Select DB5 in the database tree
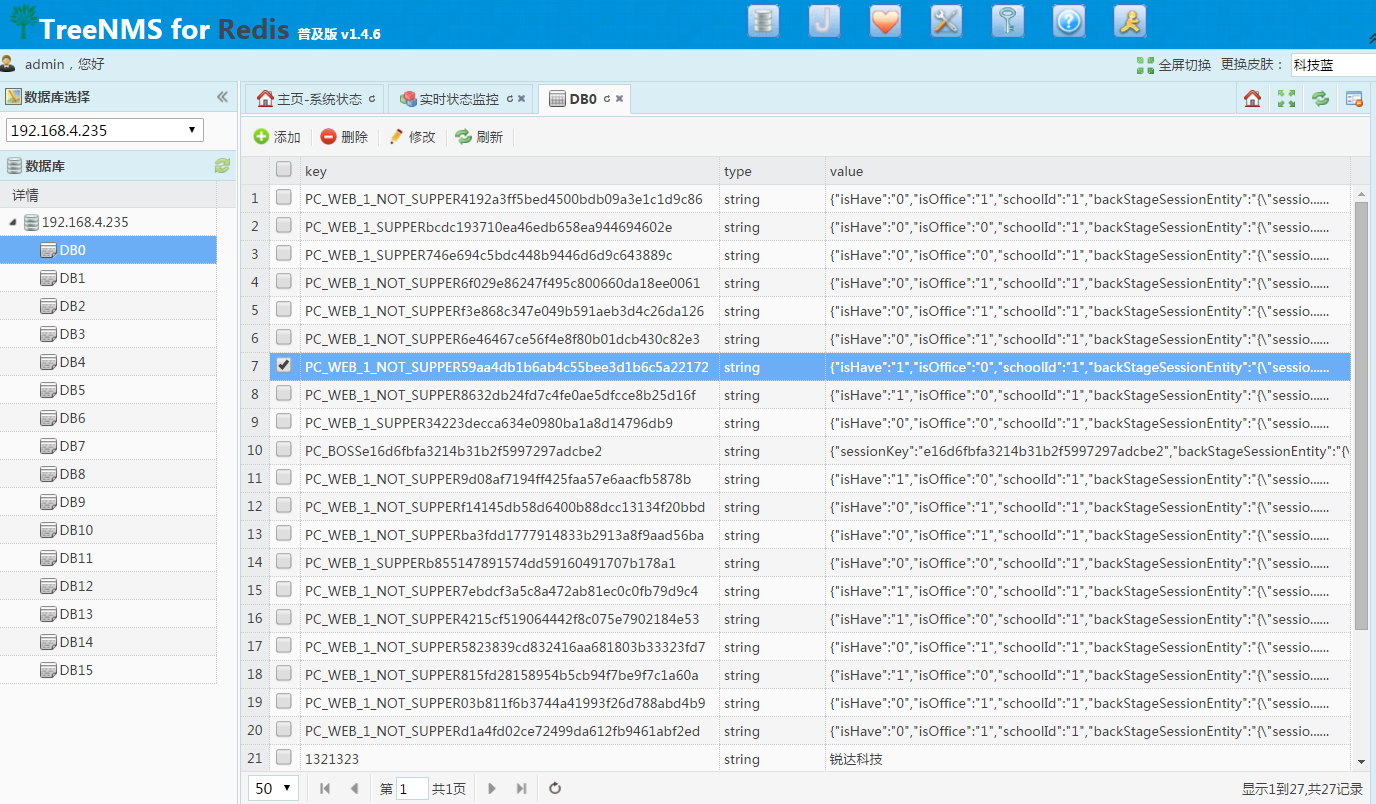The height and width of the screenshot is (804, 1376). [72, 390]
